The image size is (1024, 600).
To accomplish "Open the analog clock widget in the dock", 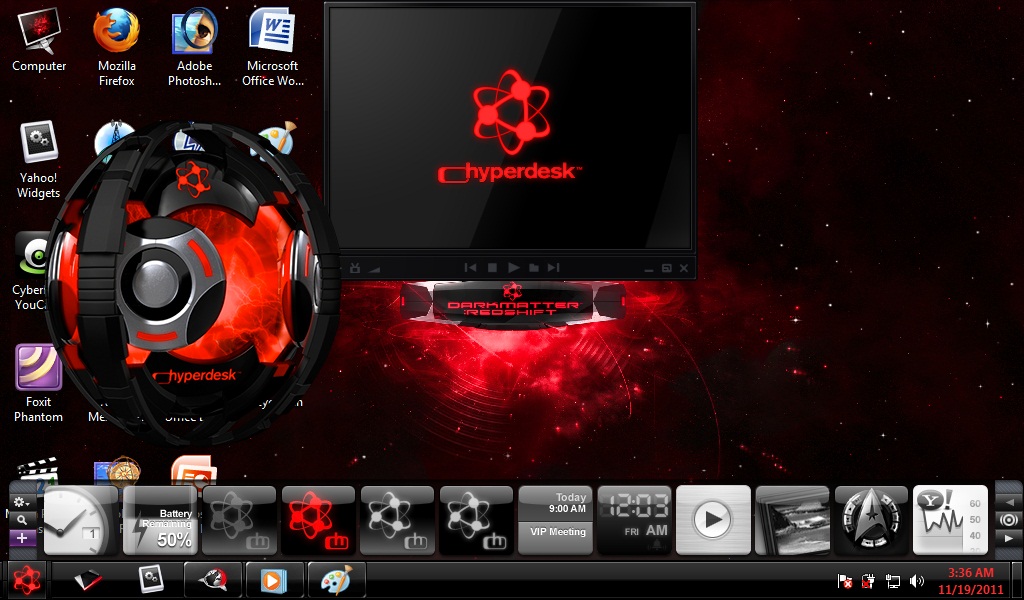I will point(80,520).
